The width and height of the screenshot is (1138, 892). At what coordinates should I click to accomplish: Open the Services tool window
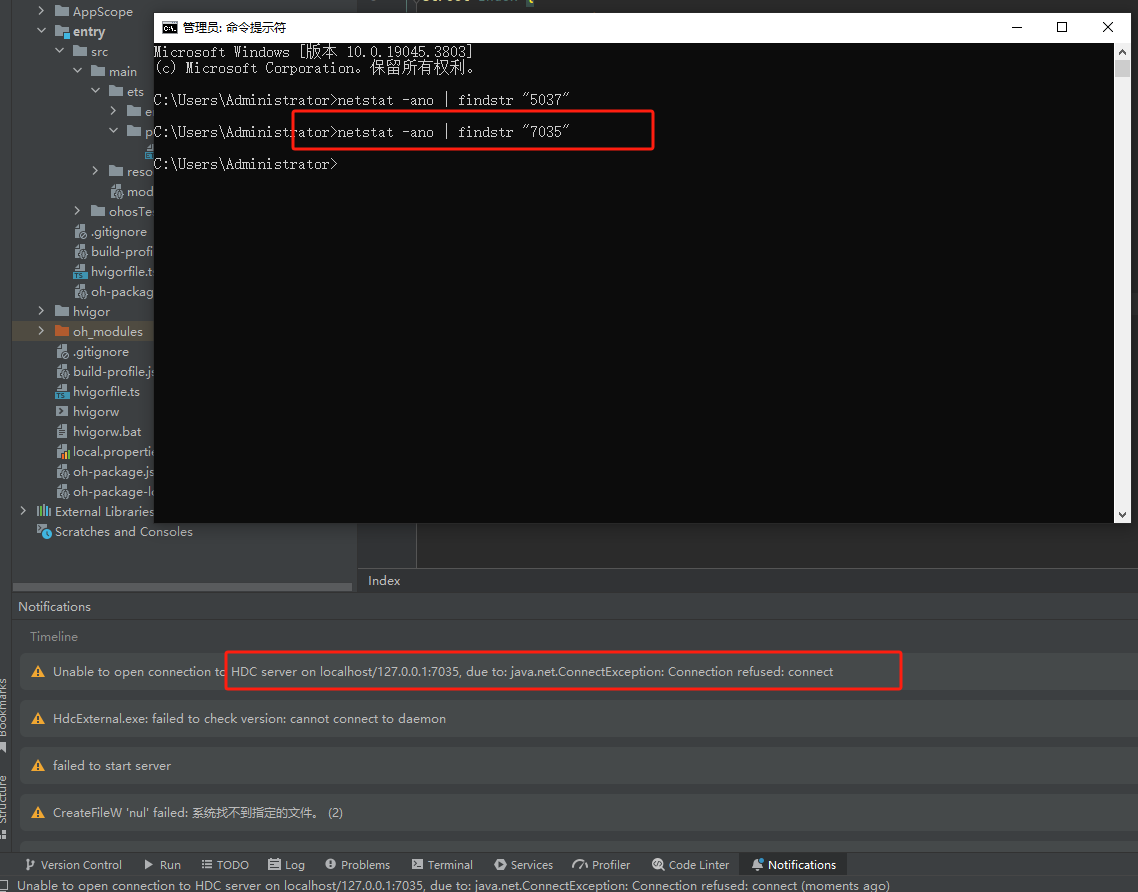523,864
